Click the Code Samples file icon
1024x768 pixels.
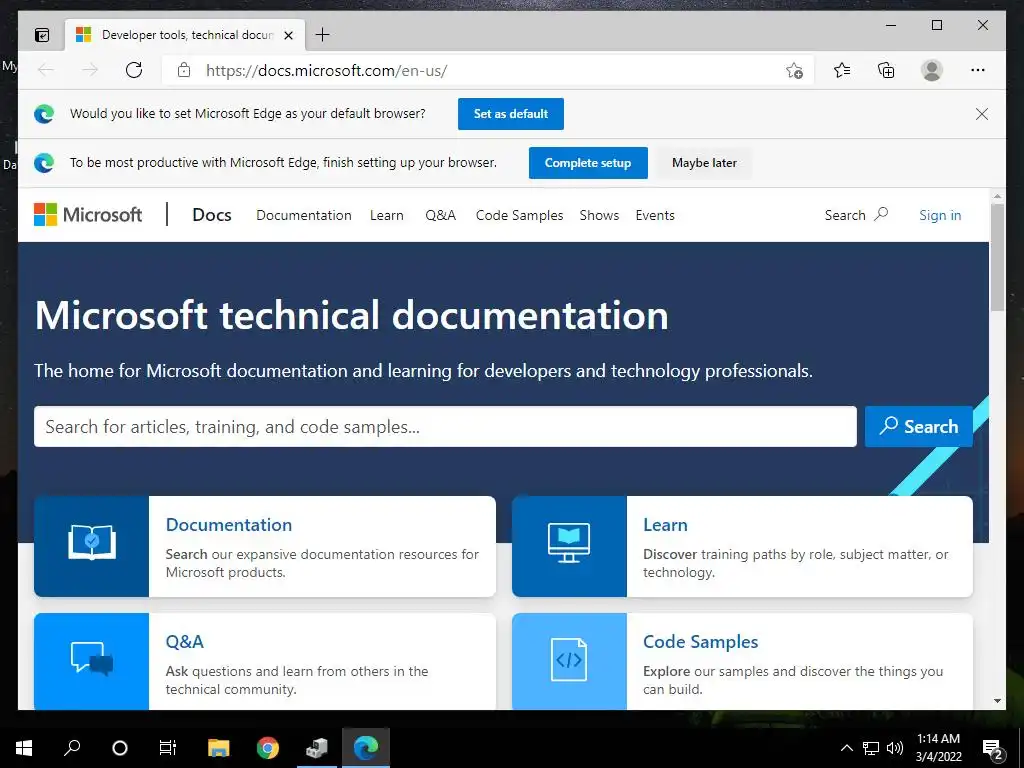[x=569, y=660]
